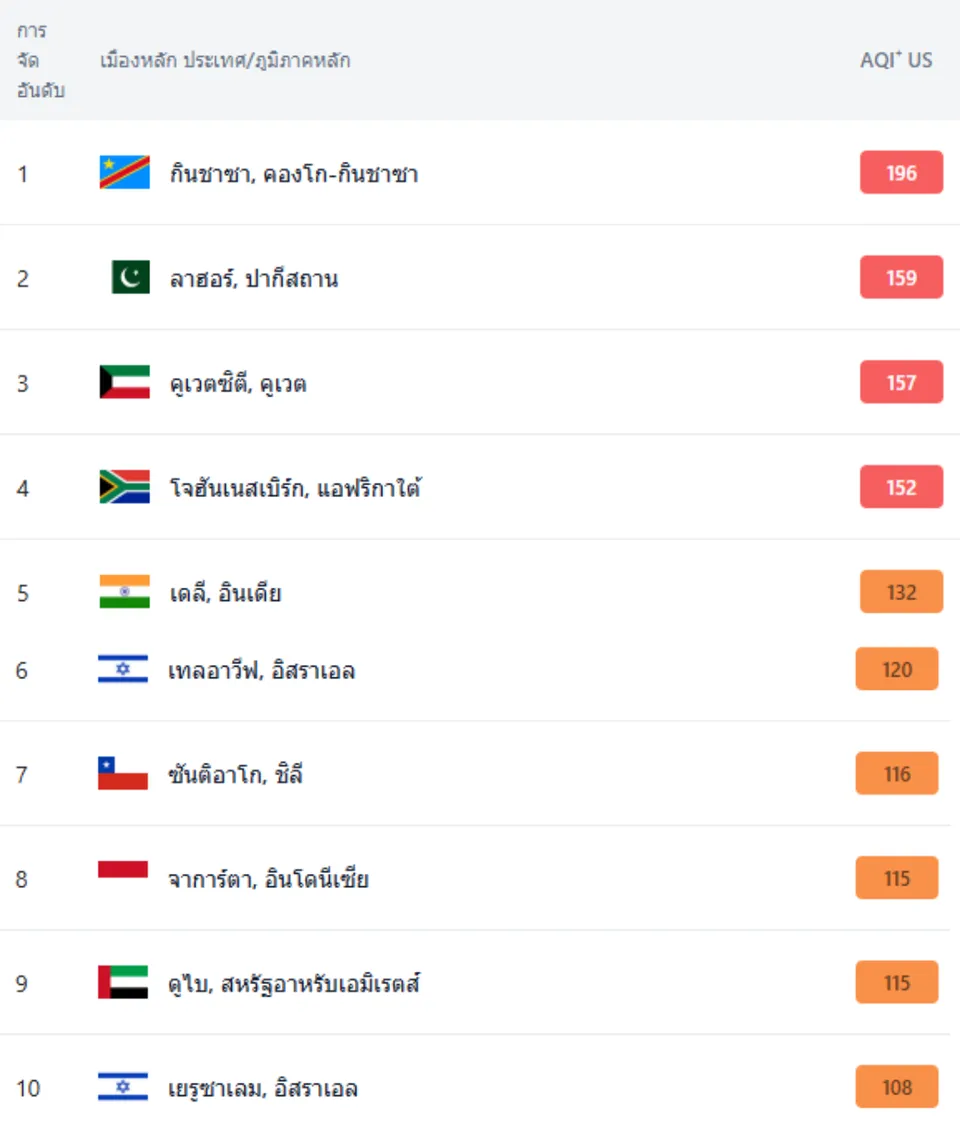Open the กินชาซา, คองโก-กินชาซา city link

294,174
